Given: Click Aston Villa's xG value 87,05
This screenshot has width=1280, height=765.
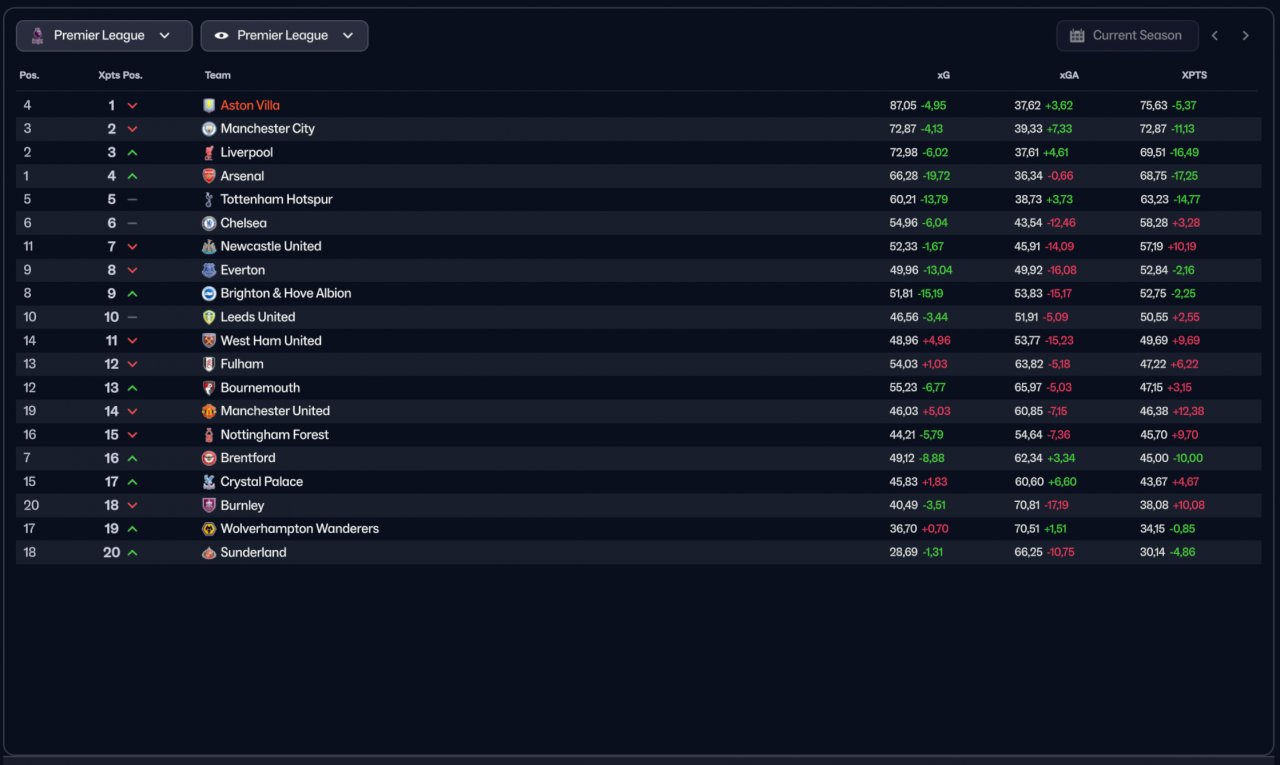Looking at the screenshot, I should (903, 105).
